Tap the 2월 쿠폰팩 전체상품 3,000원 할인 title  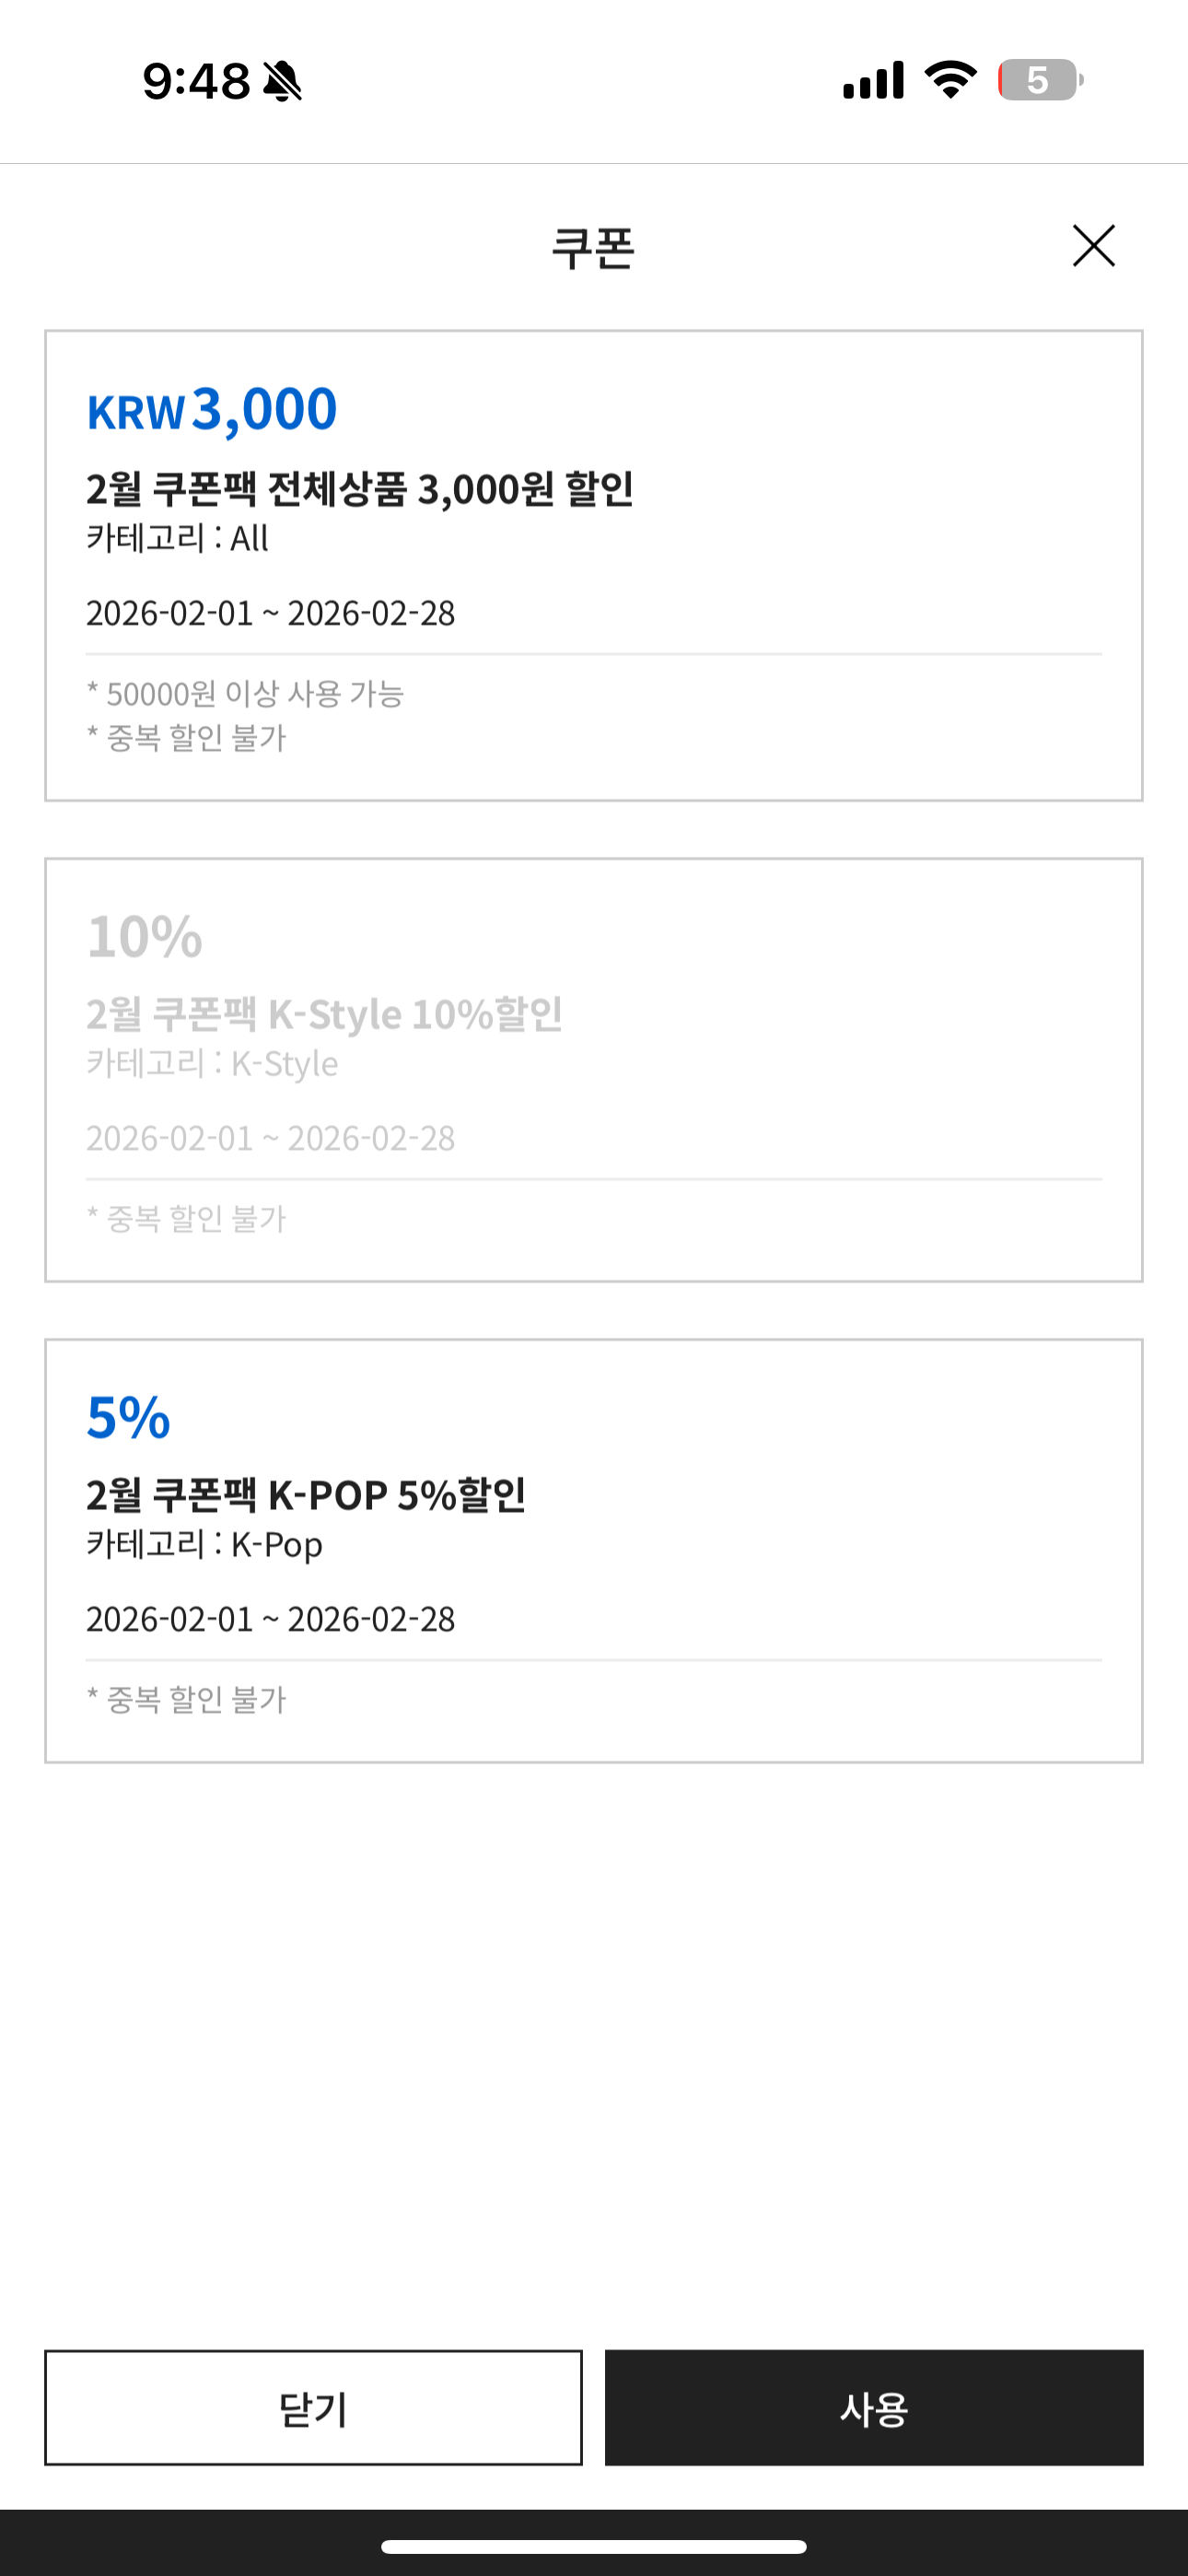[x=359, y=489]
